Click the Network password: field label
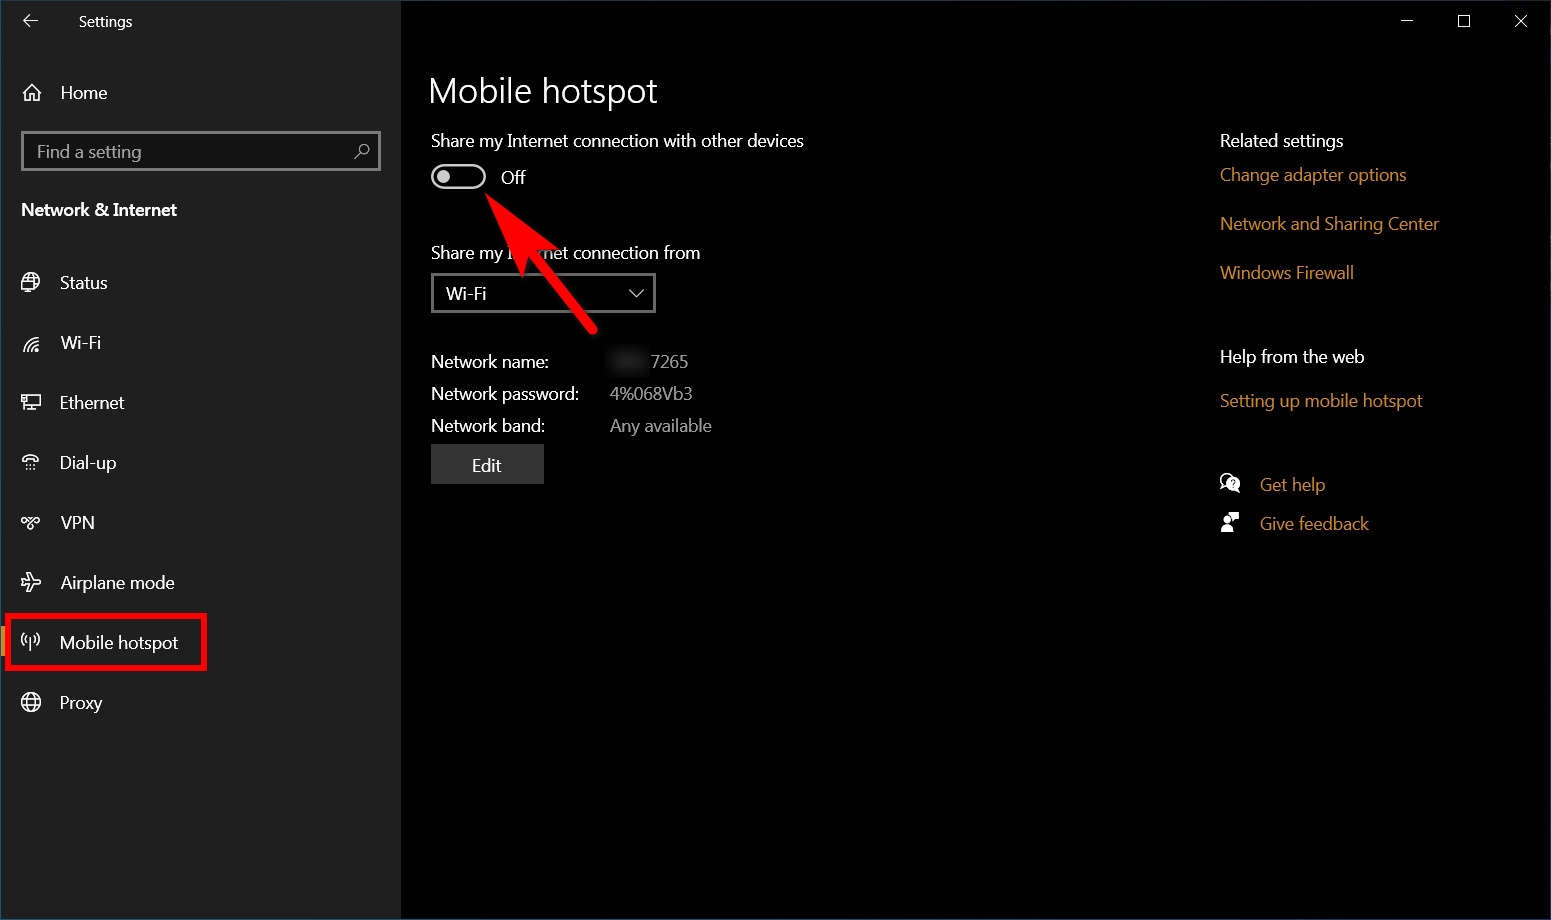The height and width of the screenshot is (920, 1551). (x=505, y=394)
